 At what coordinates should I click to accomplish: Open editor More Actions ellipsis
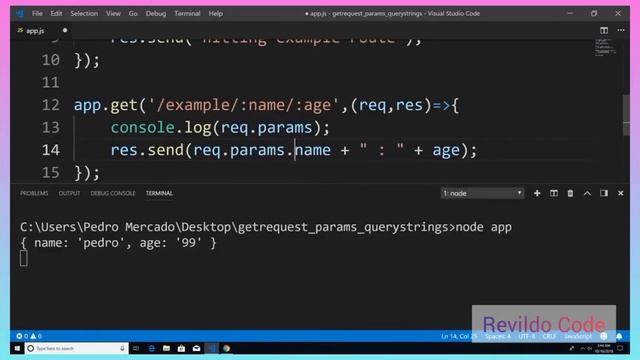621,30
